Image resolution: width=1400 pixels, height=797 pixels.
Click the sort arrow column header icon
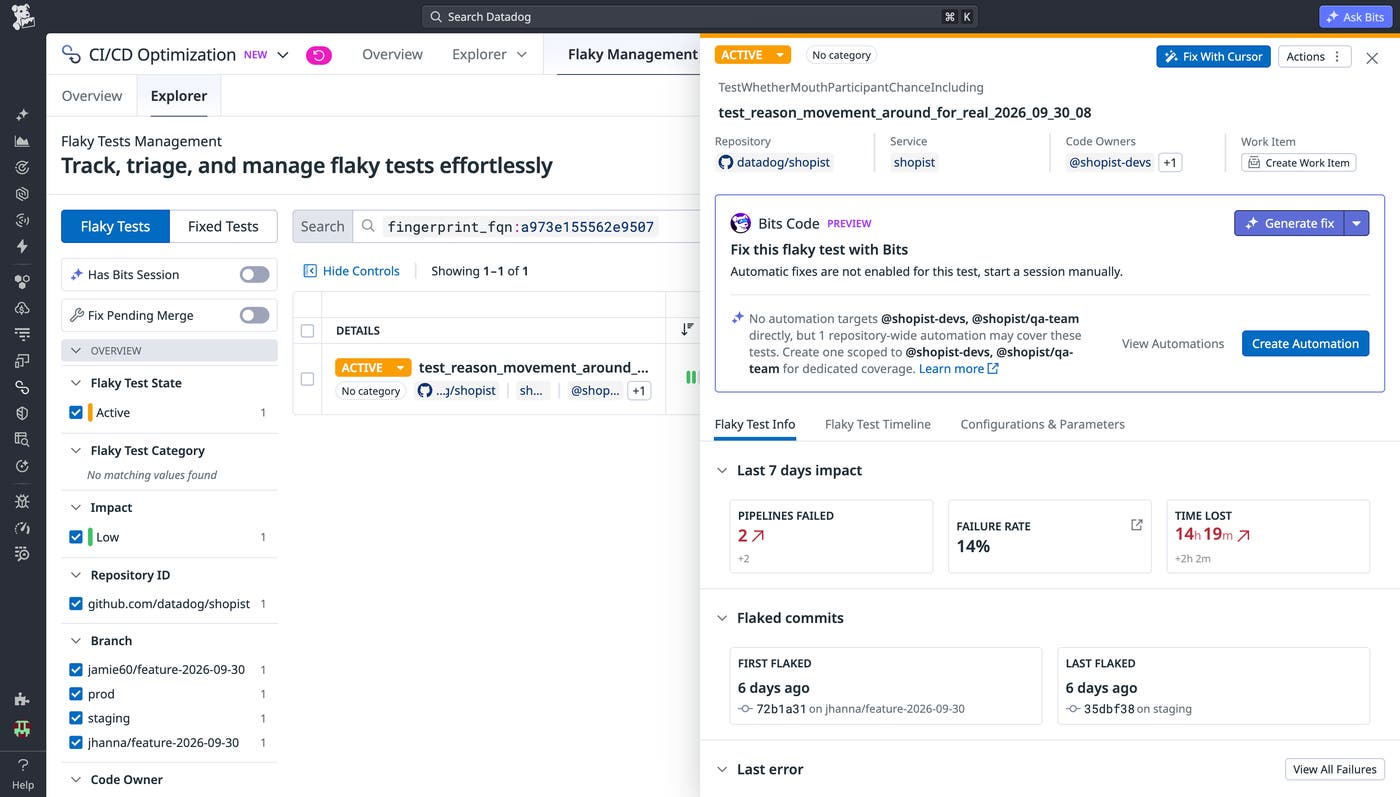point(687,329)
